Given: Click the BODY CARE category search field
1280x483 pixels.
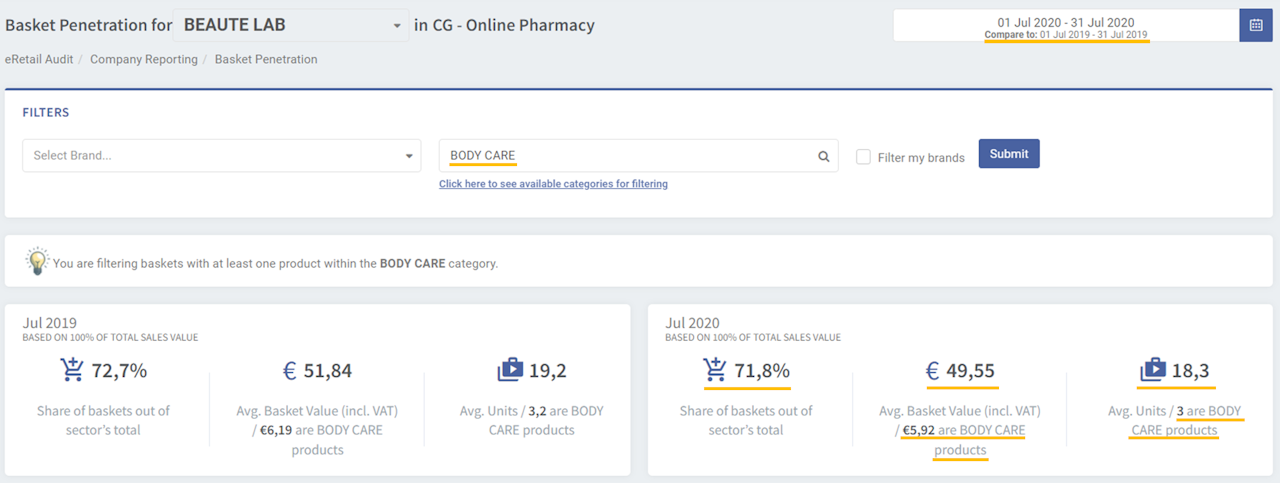Looking at the screenshot, I should (625, 156).
